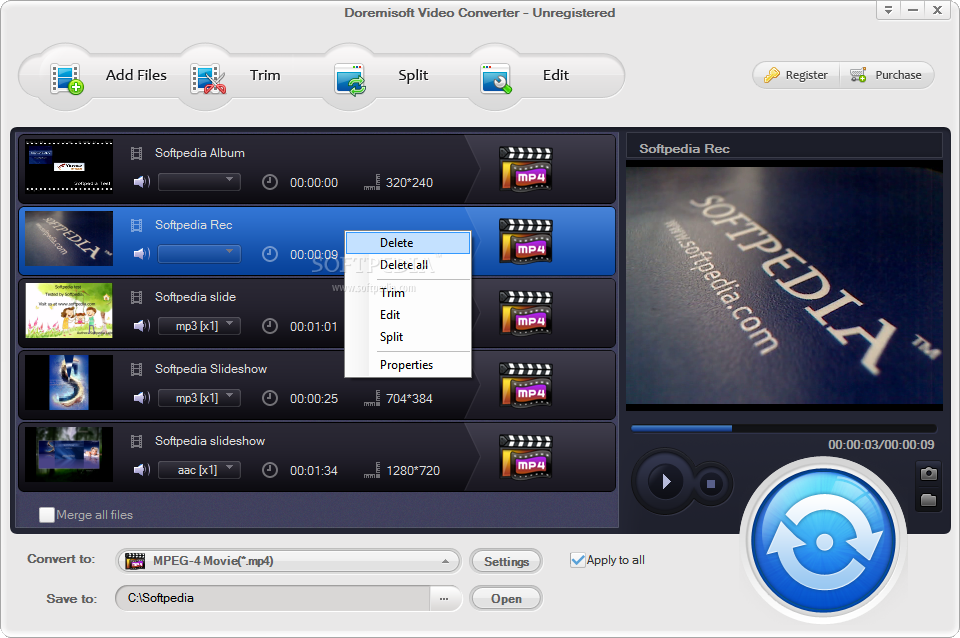Screen dimensions: 960x638
Task: Seek on the preview progress bar
Action: (x=784, y=429)
